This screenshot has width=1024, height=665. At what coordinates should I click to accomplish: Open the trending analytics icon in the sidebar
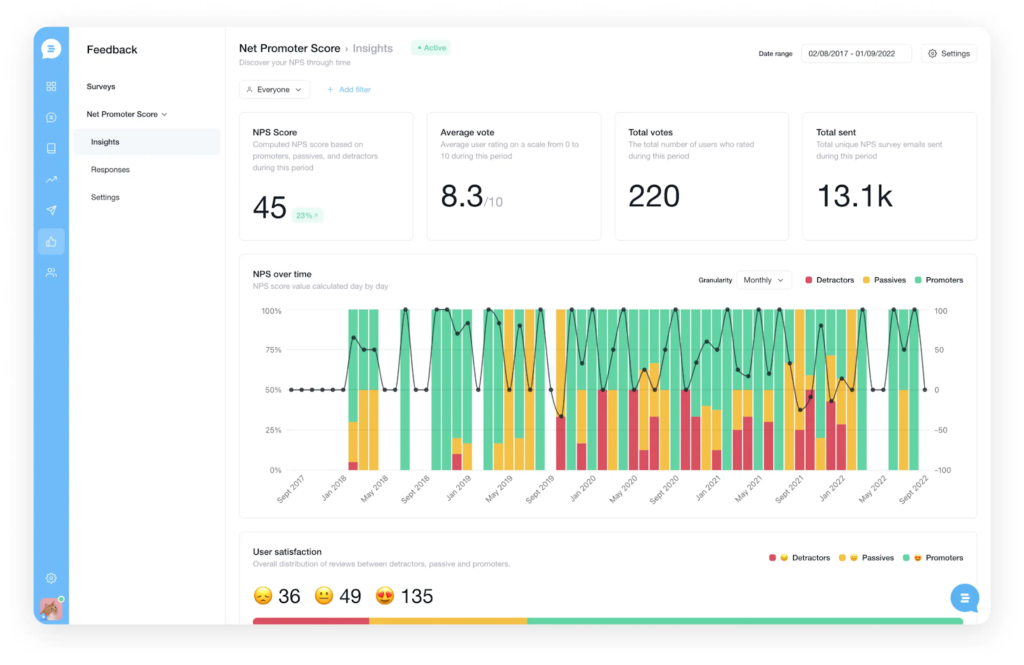click(51, 179)
